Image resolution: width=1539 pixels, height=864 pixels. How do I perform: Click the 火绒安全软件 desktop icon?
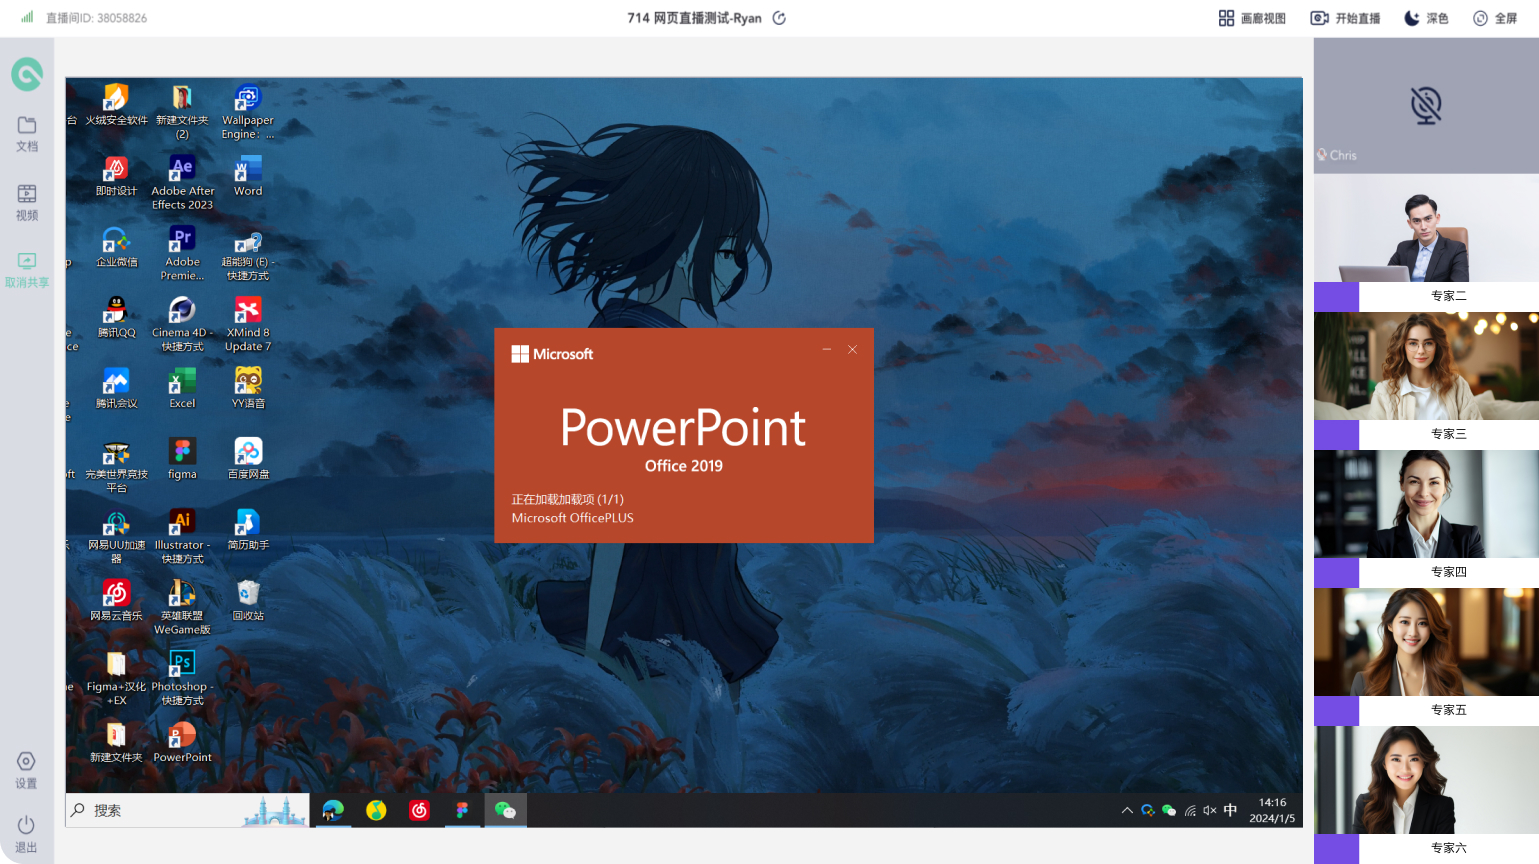pyautogui.click(x=116, y=105)
